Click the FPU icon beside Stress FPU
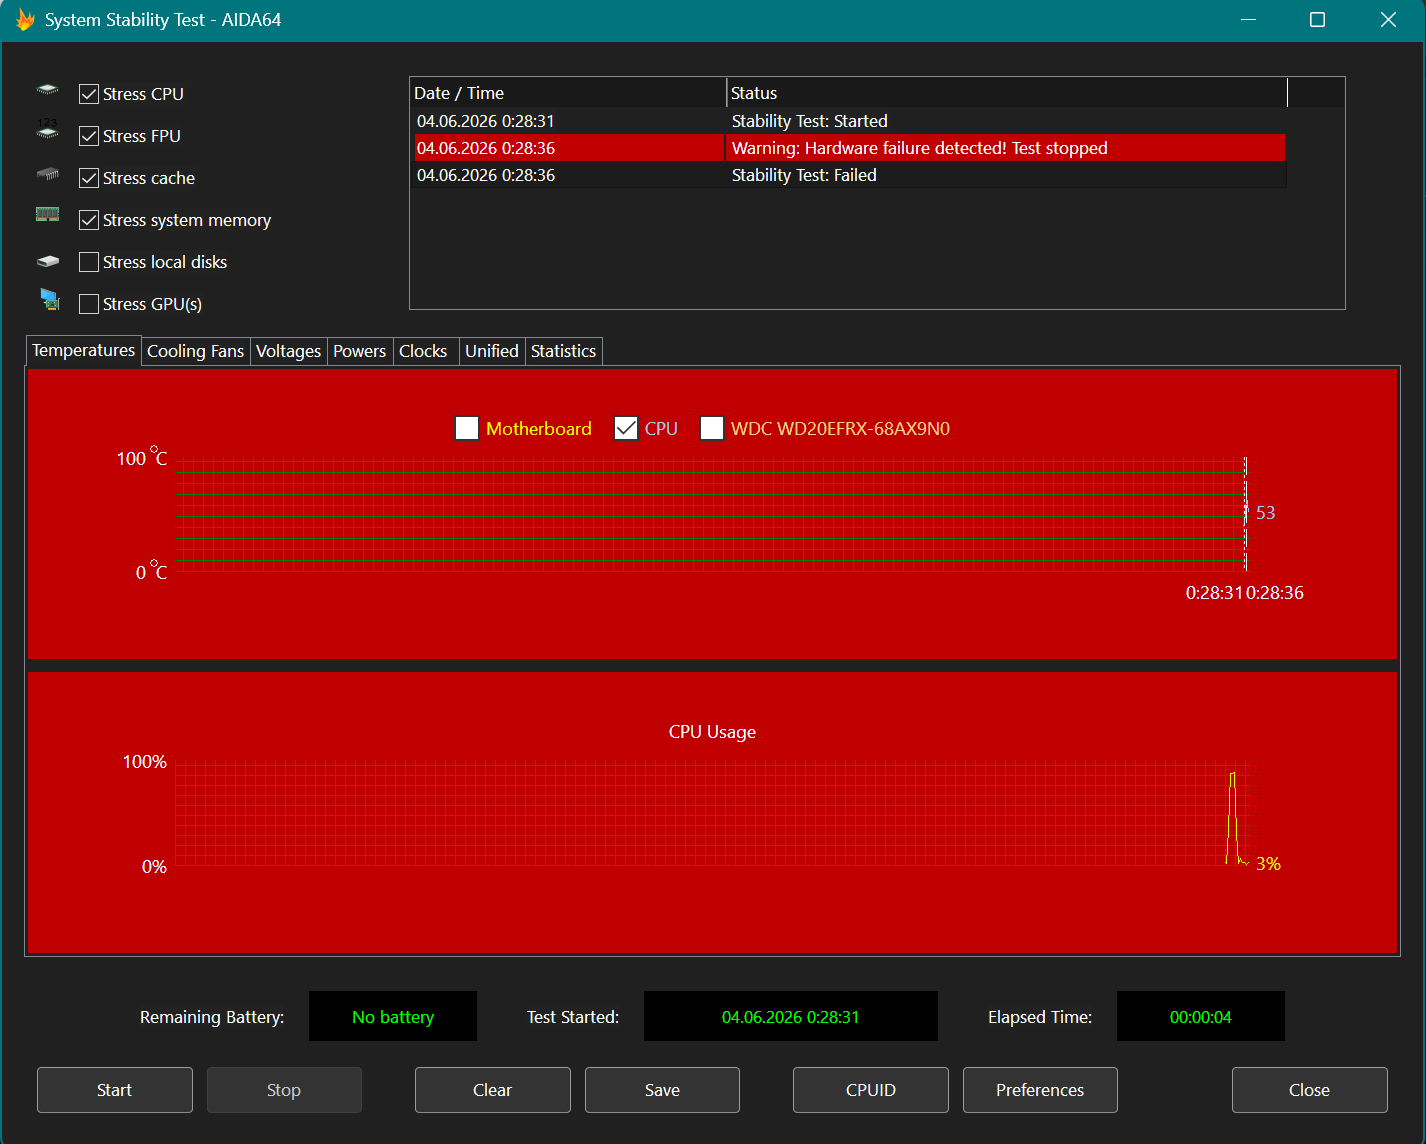The width and height of the screenshot is (1426, 1144). tap(47, 129)
